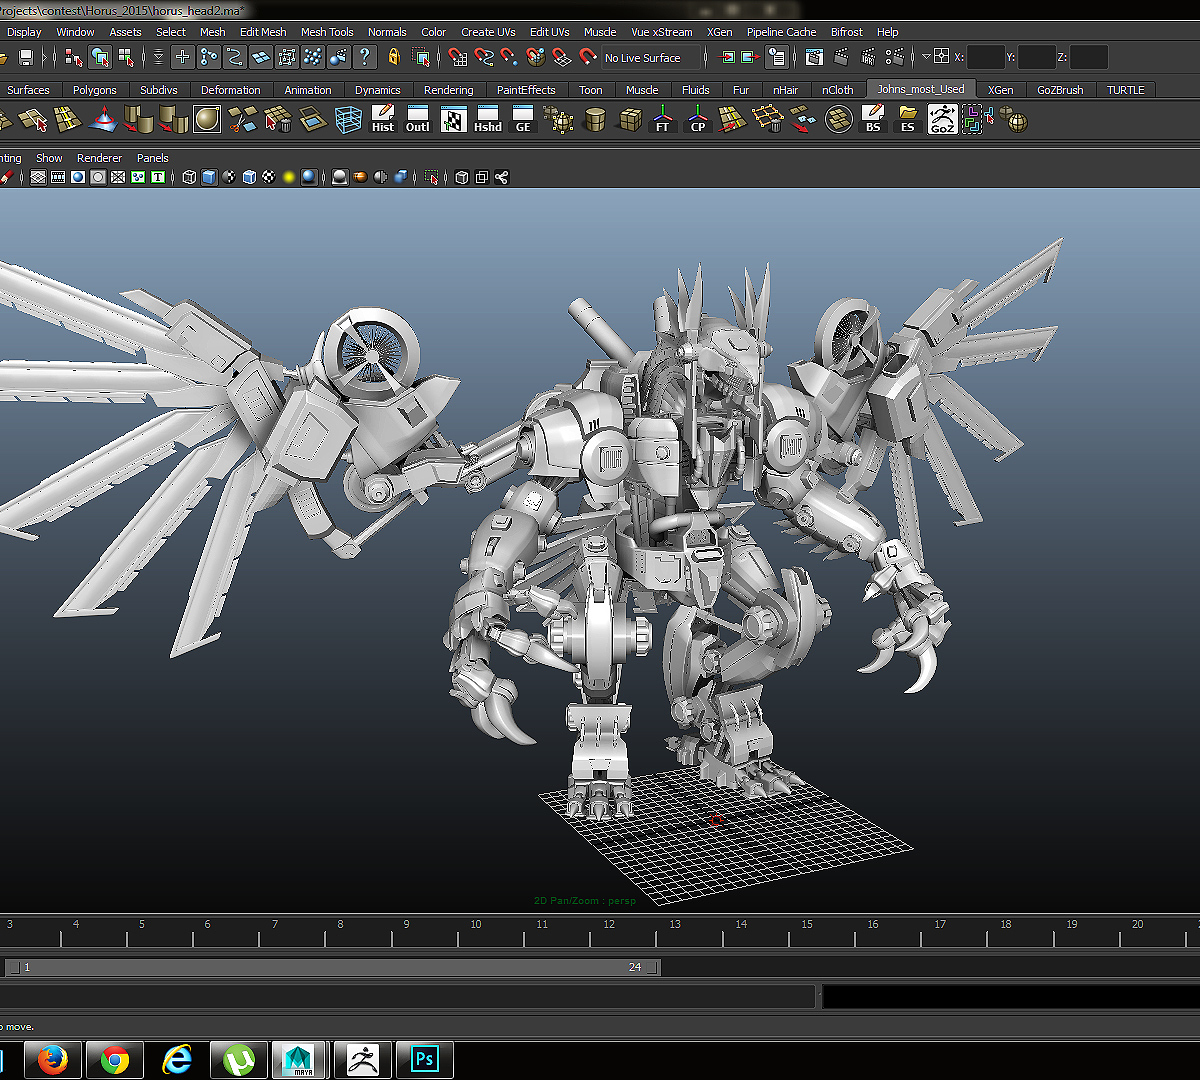Click the GoZ shelf button
This screenshot has height=1080, width=1200.
pyautogui.click(x=942, y=120)
